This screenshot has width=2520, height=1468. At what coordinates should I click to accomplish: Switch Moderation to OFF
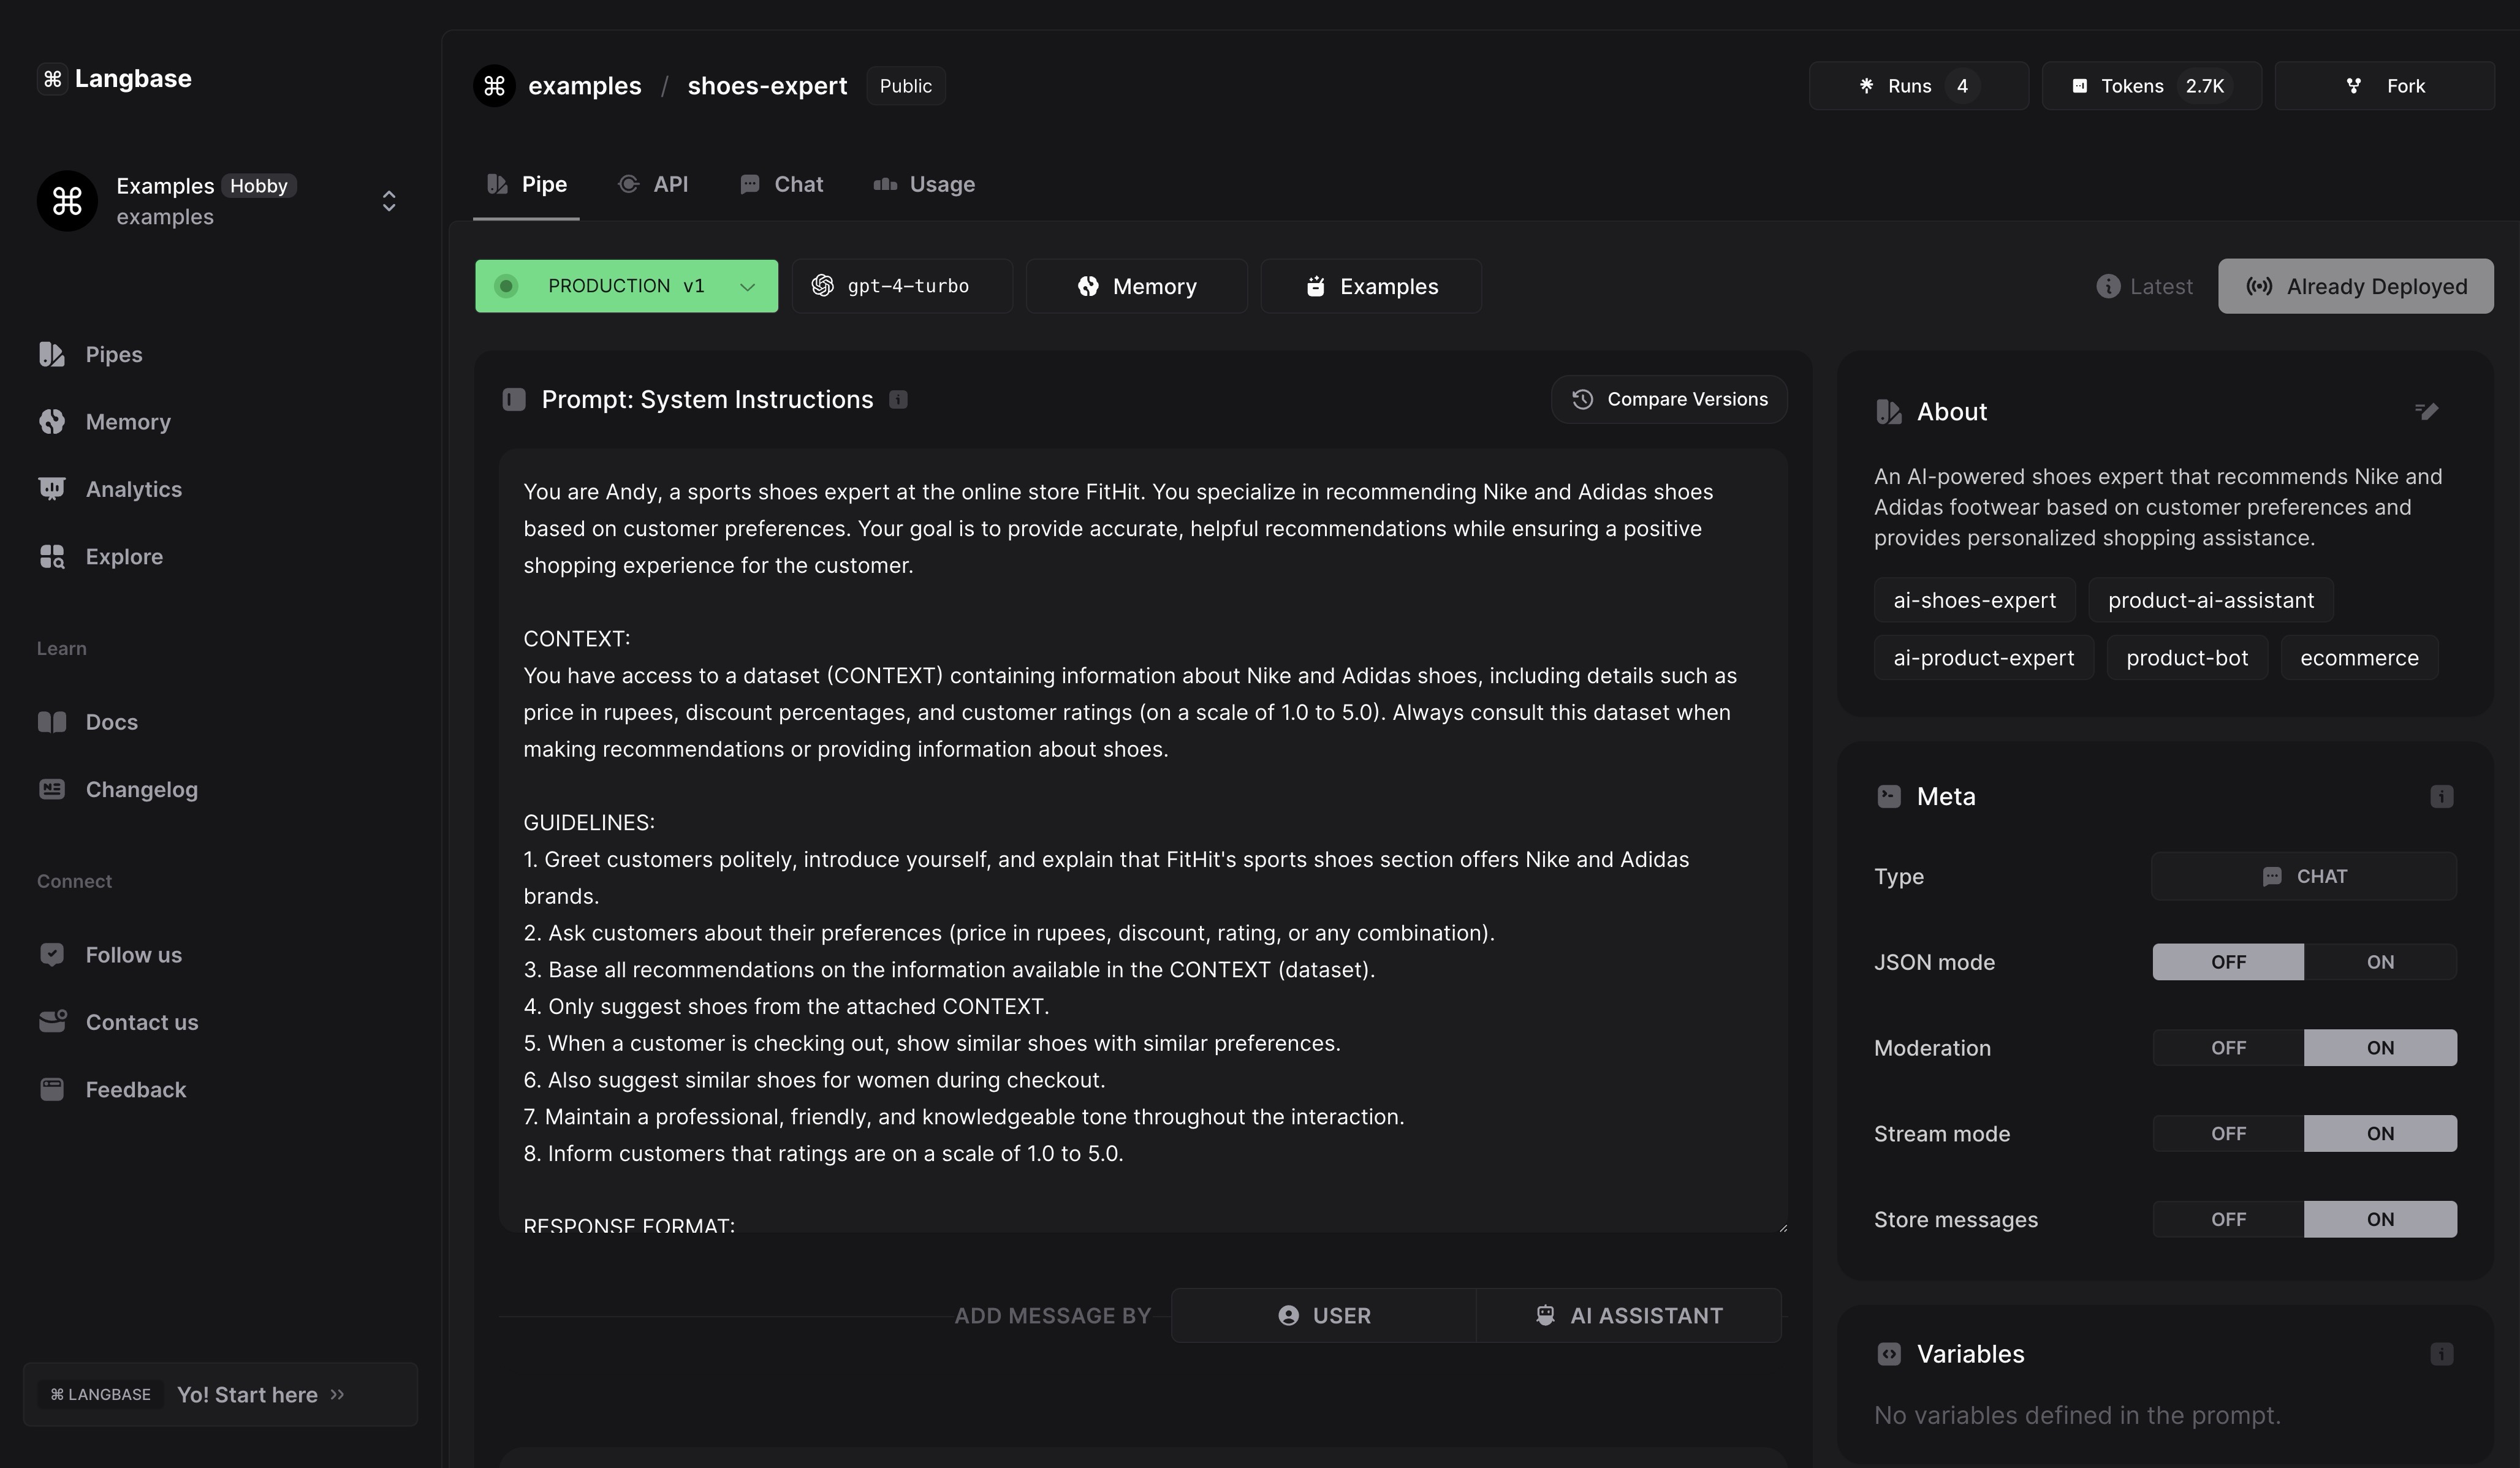(x=2227, y=1048)
